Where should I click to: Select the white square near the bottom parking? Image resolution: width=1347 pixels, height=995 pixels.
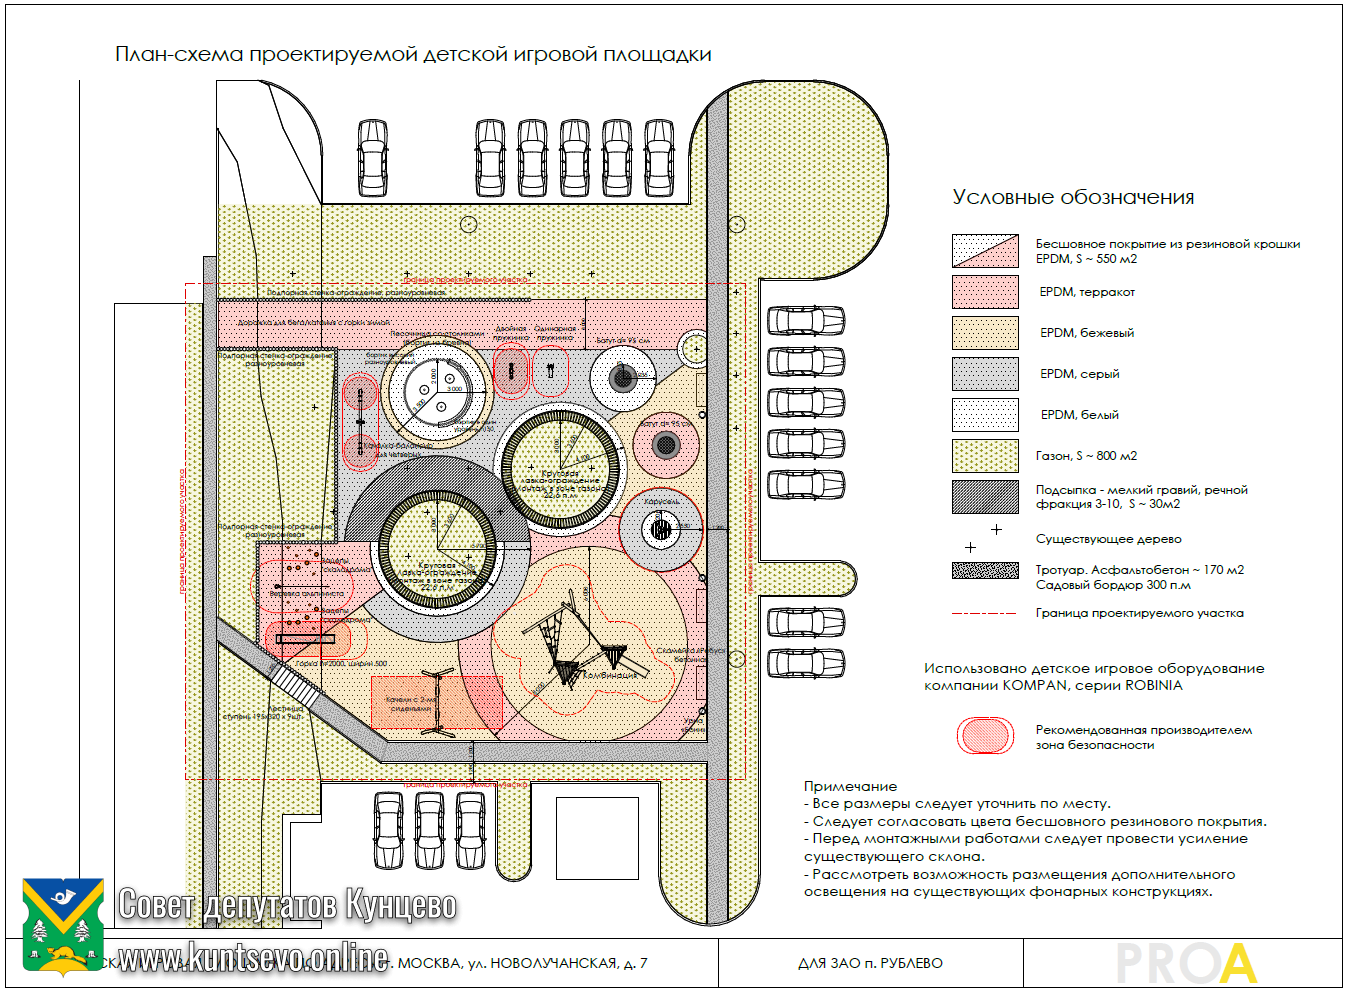[x=597, y=838]
